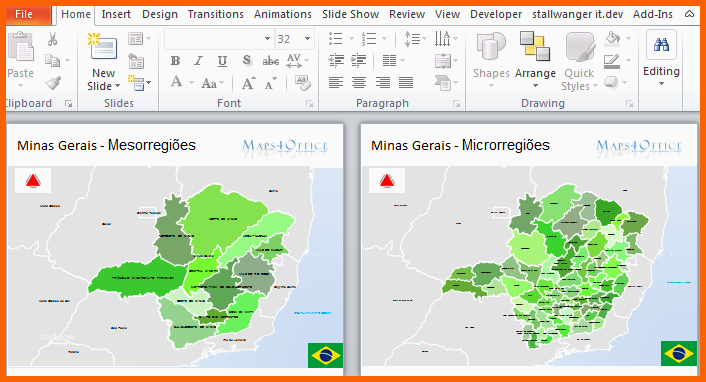Open the Transitions ribbon tab
706x382 pixels.
[x=216, y=14]
